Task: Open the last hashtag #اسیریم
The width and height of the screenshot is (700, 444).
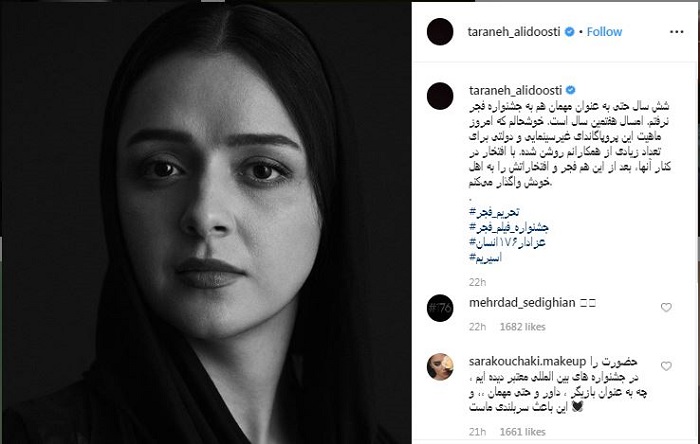Action: (485, 257)
